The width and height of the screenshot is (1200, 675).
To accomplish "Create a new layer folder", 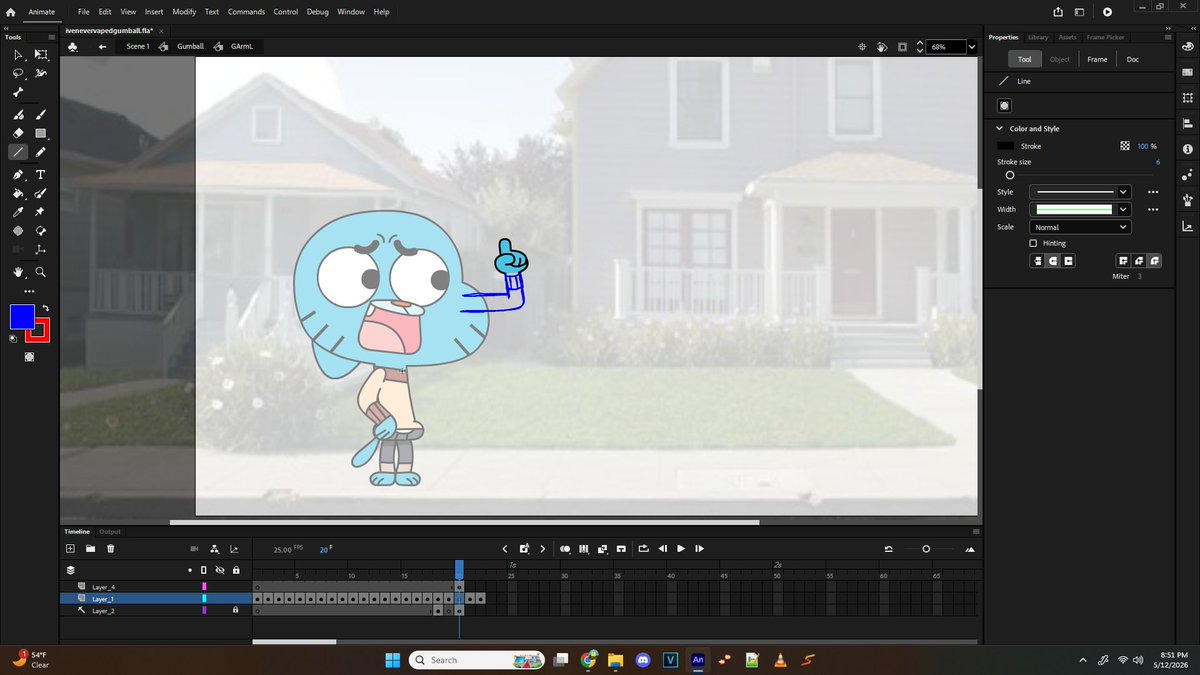I will (90, 548).
